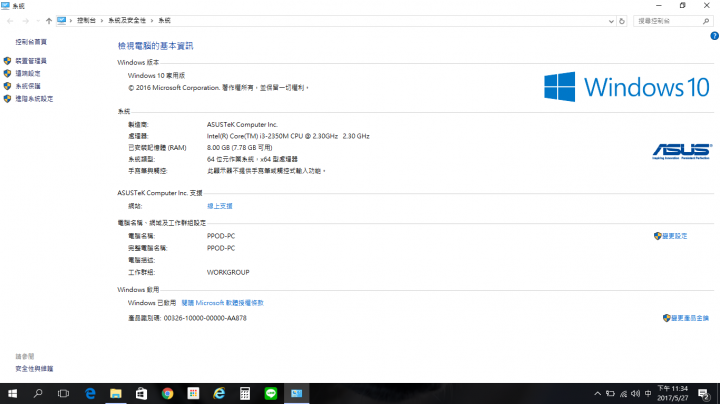The image size is (720, 404).
Task: Launch Microsoft Edge from taskbar
Action: coord(90,393)
